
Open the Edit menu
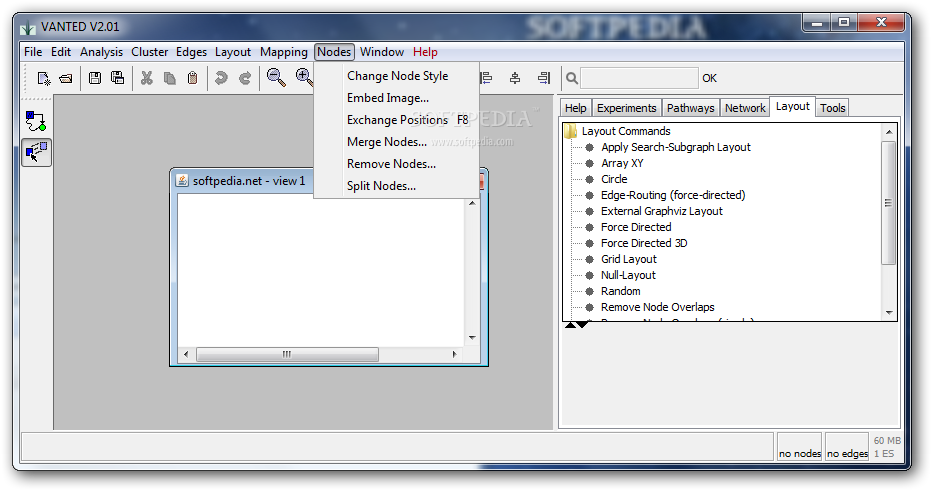(61, 52)
